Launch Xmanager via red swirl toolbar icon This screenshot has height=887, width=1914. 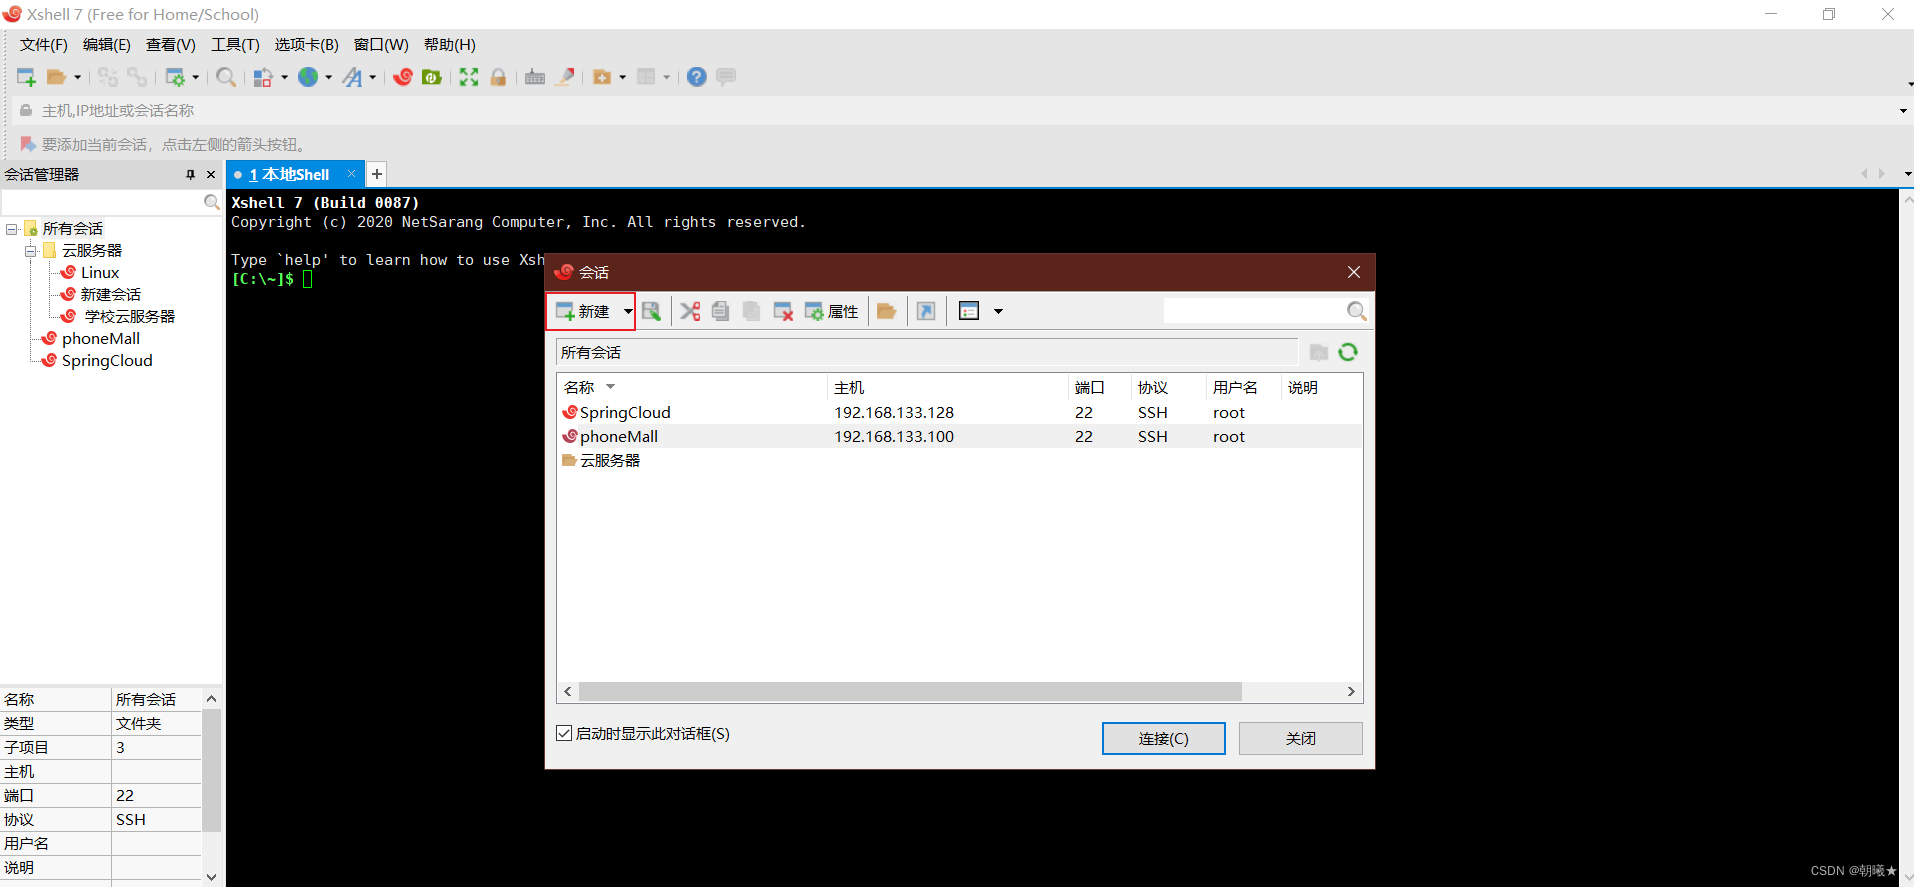[403, 77]
